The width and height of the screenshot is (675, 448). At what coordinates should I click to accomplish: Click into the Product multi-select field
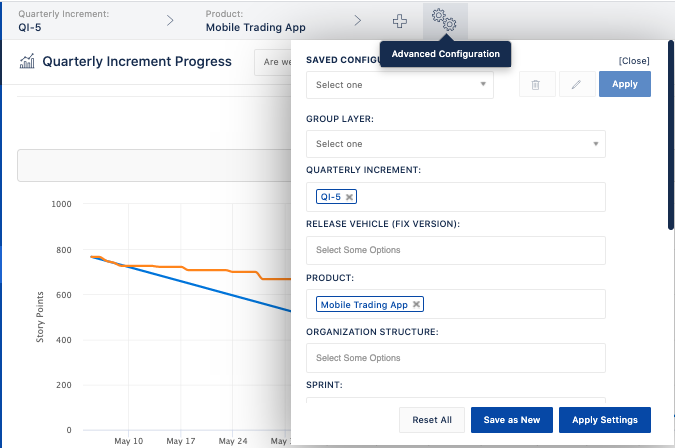(455, 304)
